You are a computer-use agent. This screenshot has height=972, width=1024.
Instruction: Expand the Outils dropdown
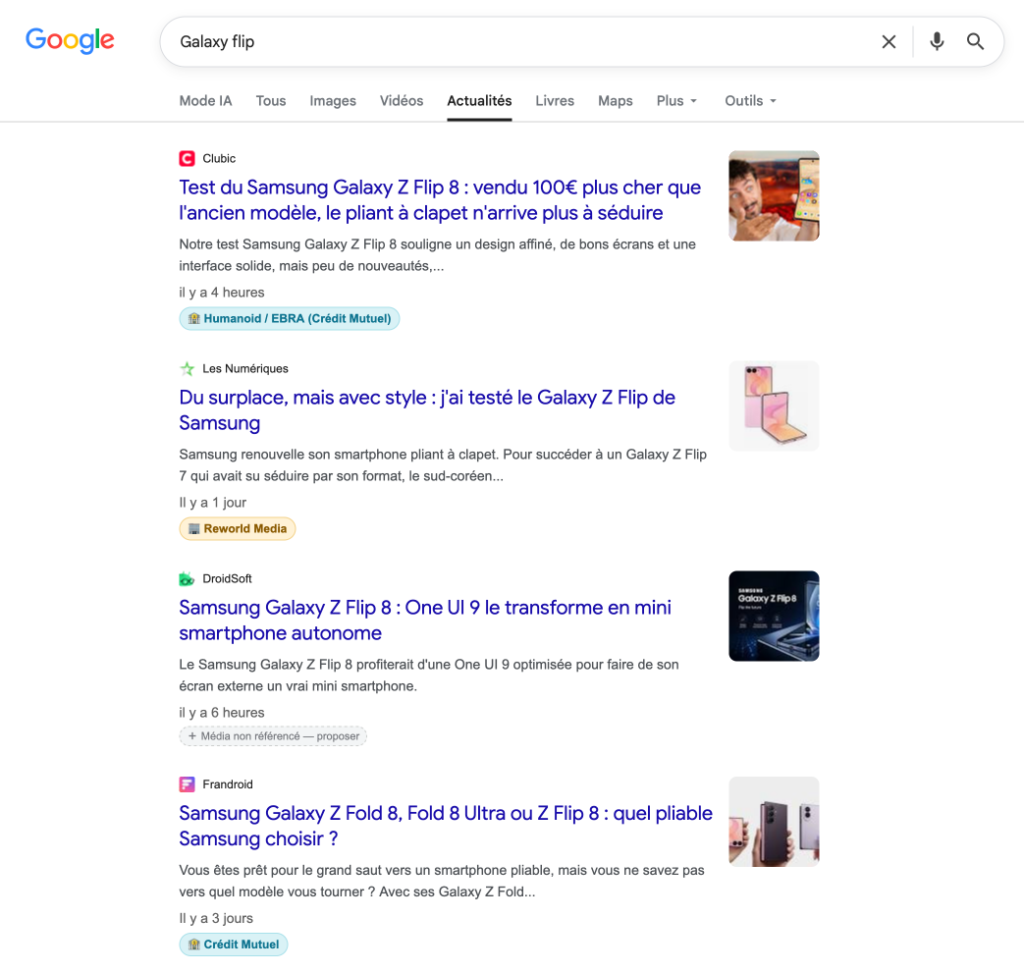click(750, 101)
